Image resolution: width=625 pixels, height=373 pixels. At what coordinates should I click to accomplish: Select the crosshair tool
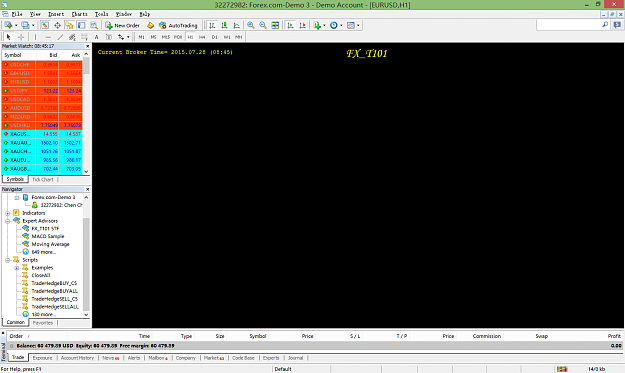(x=21, y=37)
